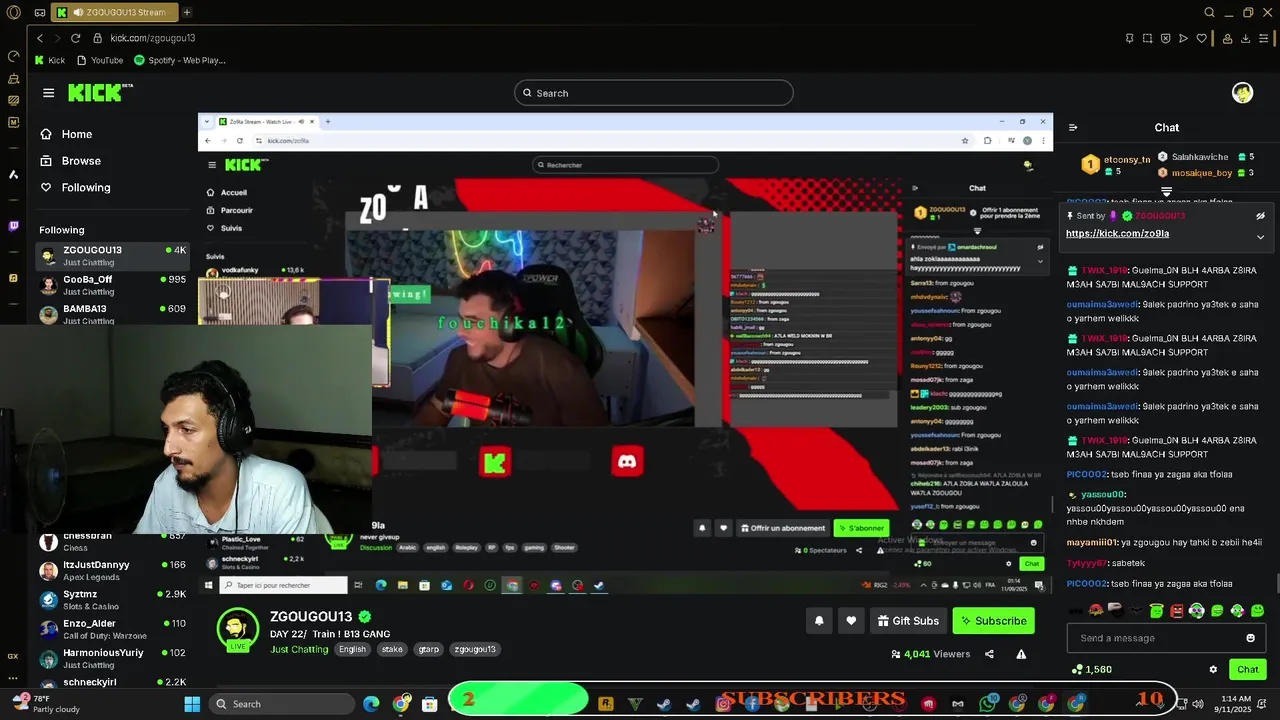The height and width of the screenshot is (720, 1280).
Task: Share the stream via share icon
Action: point(989,654)
